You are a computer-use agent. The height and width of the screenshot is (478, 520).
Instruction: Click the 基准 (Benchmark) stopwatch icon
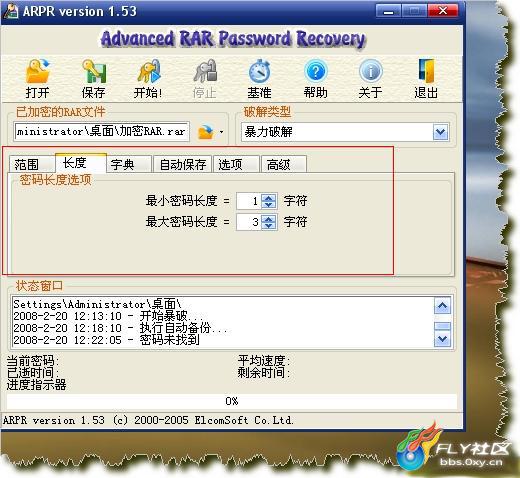coord(259,71)
